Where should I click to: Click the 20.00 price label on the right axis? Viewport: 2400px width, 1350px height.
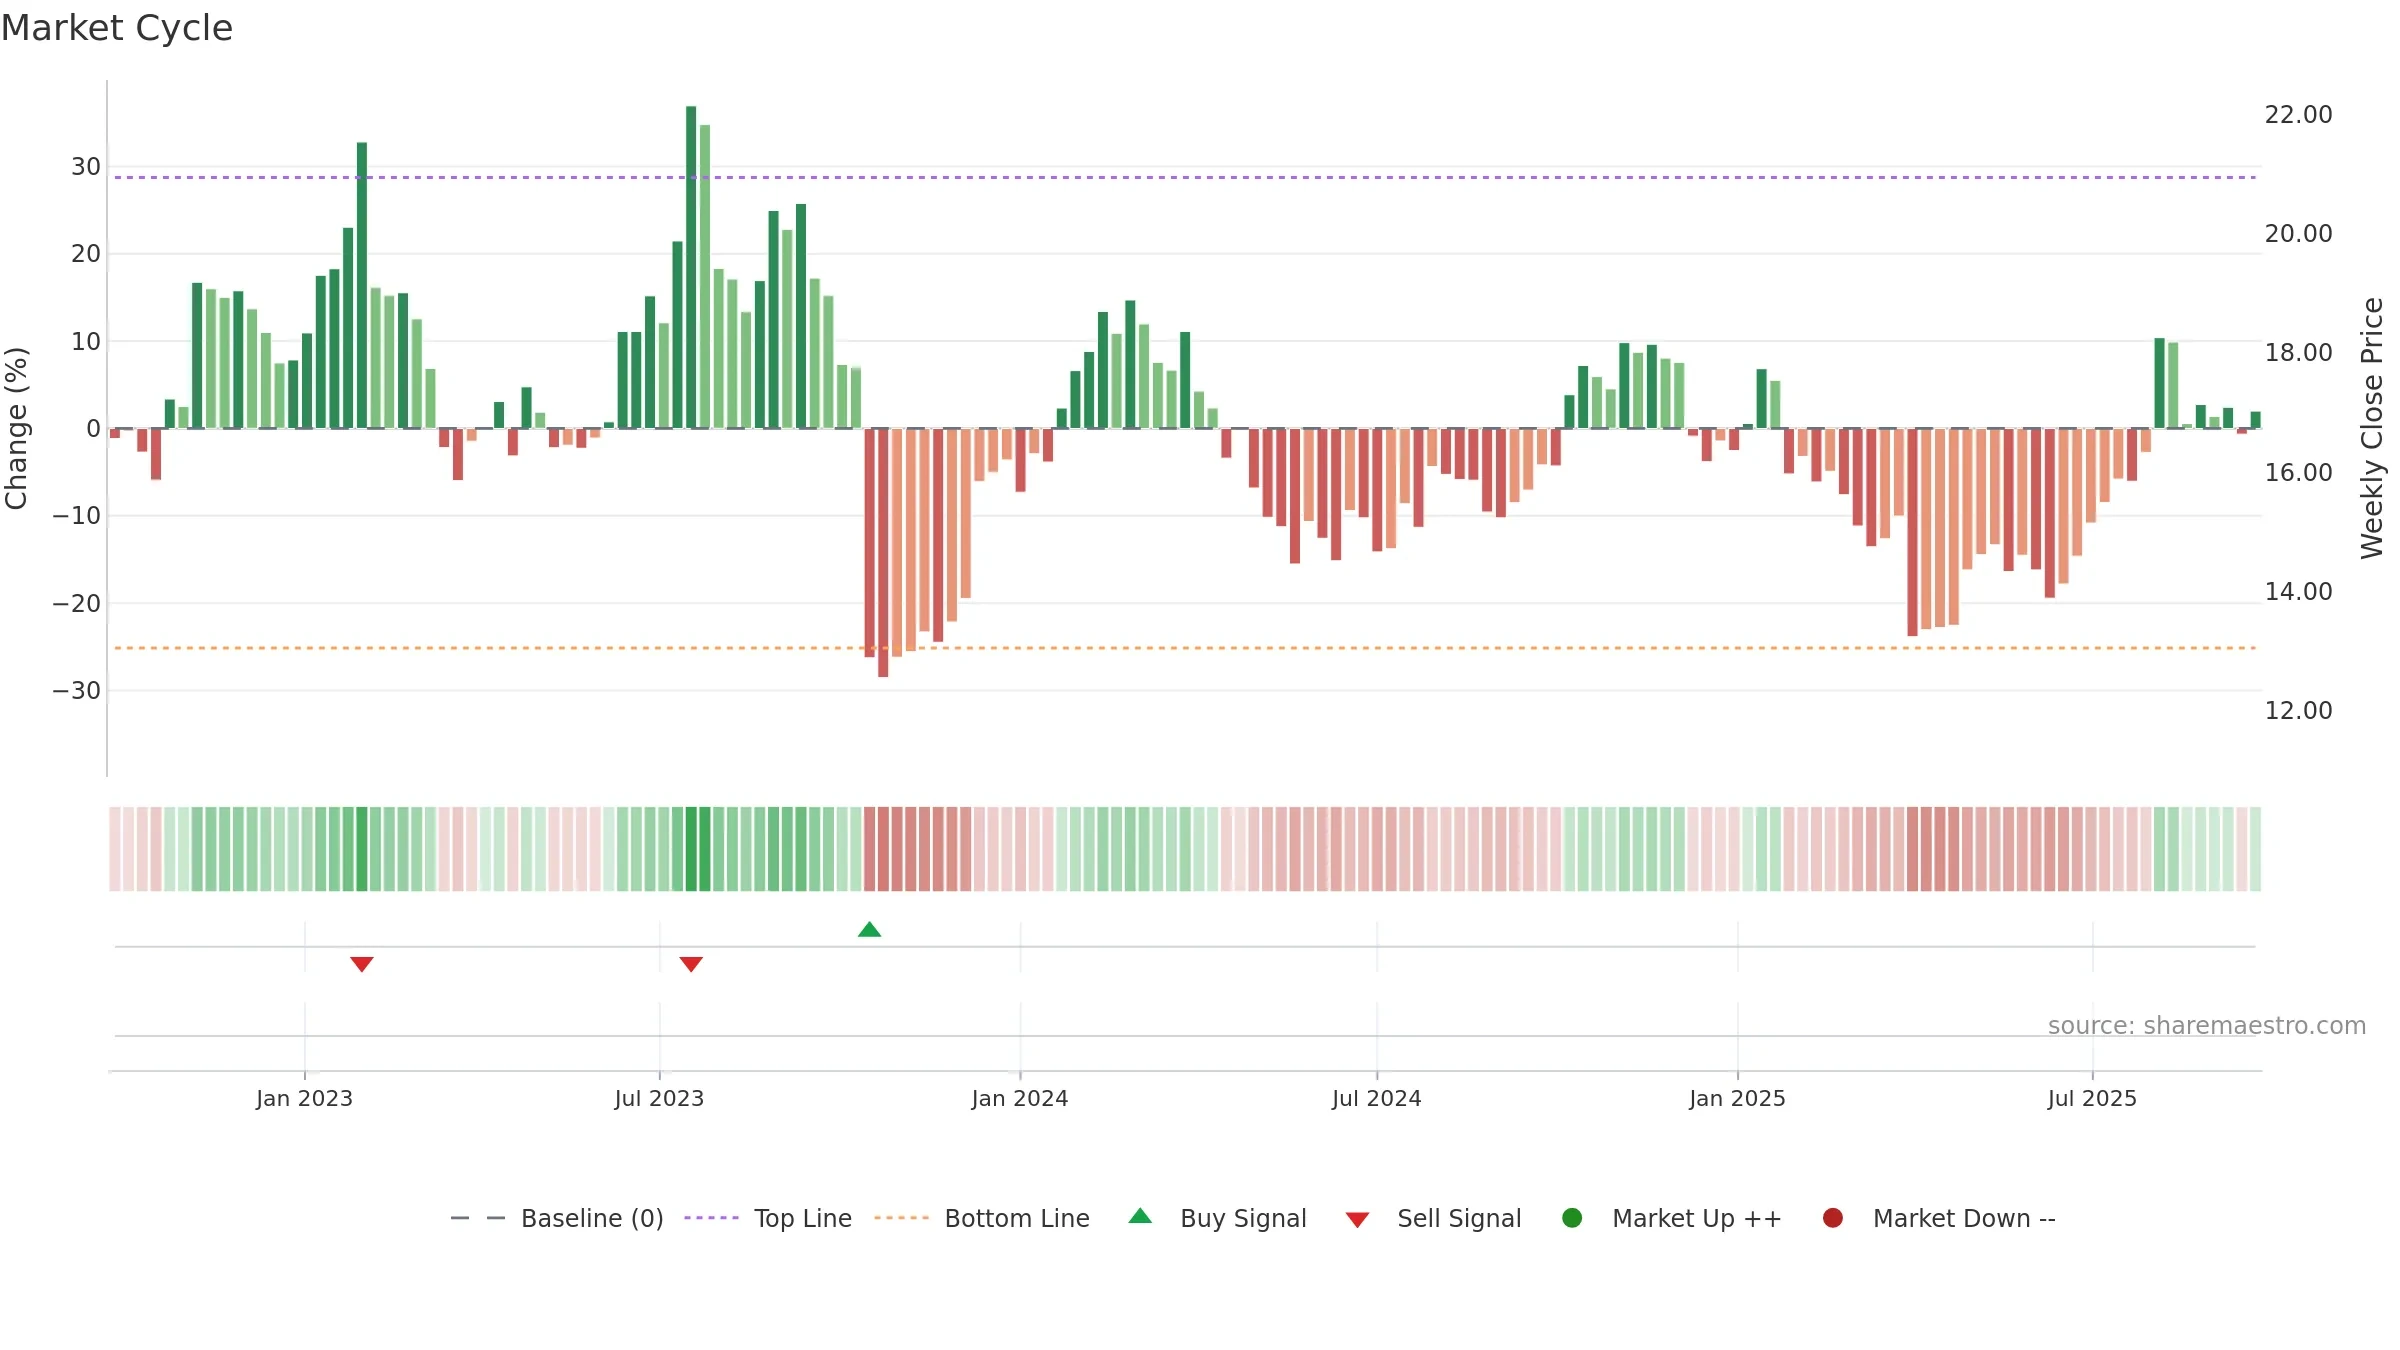[2298, 234]
